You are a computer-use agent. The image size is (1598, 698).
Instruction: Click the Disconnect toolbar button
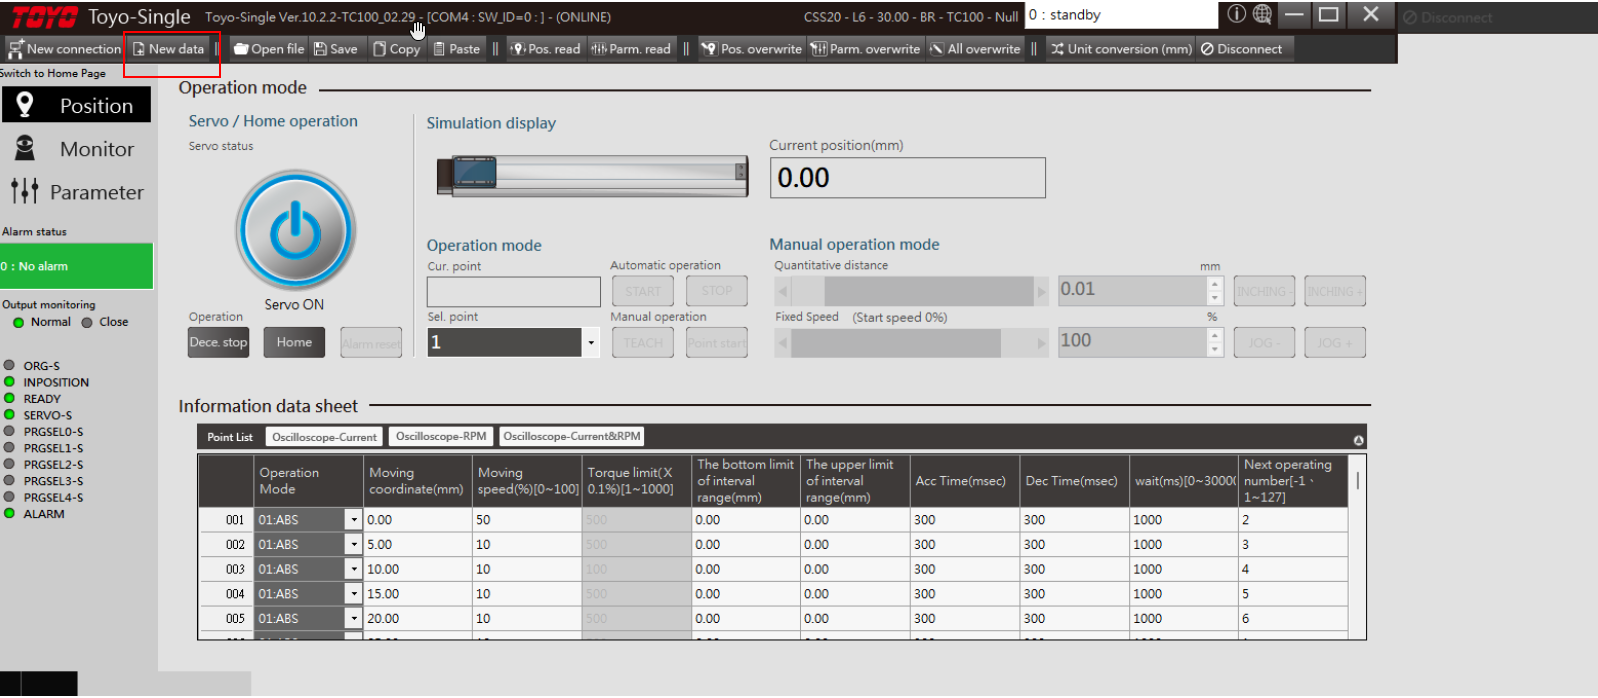point(1241,48)
